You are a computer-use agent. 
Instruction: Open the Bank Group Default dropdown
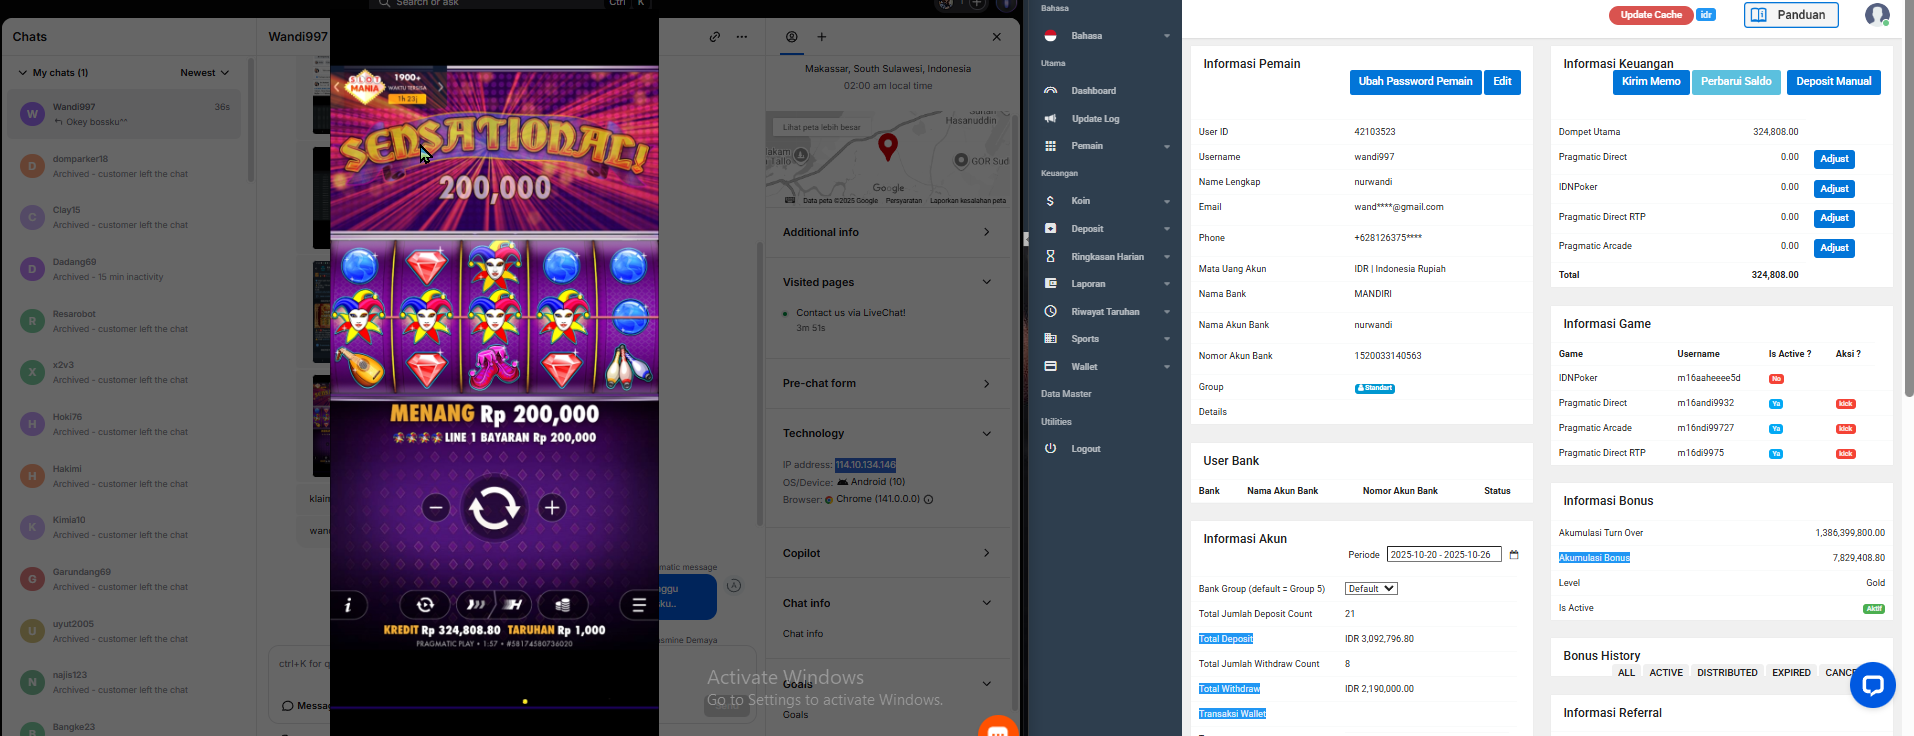(x=1371, y=589)
